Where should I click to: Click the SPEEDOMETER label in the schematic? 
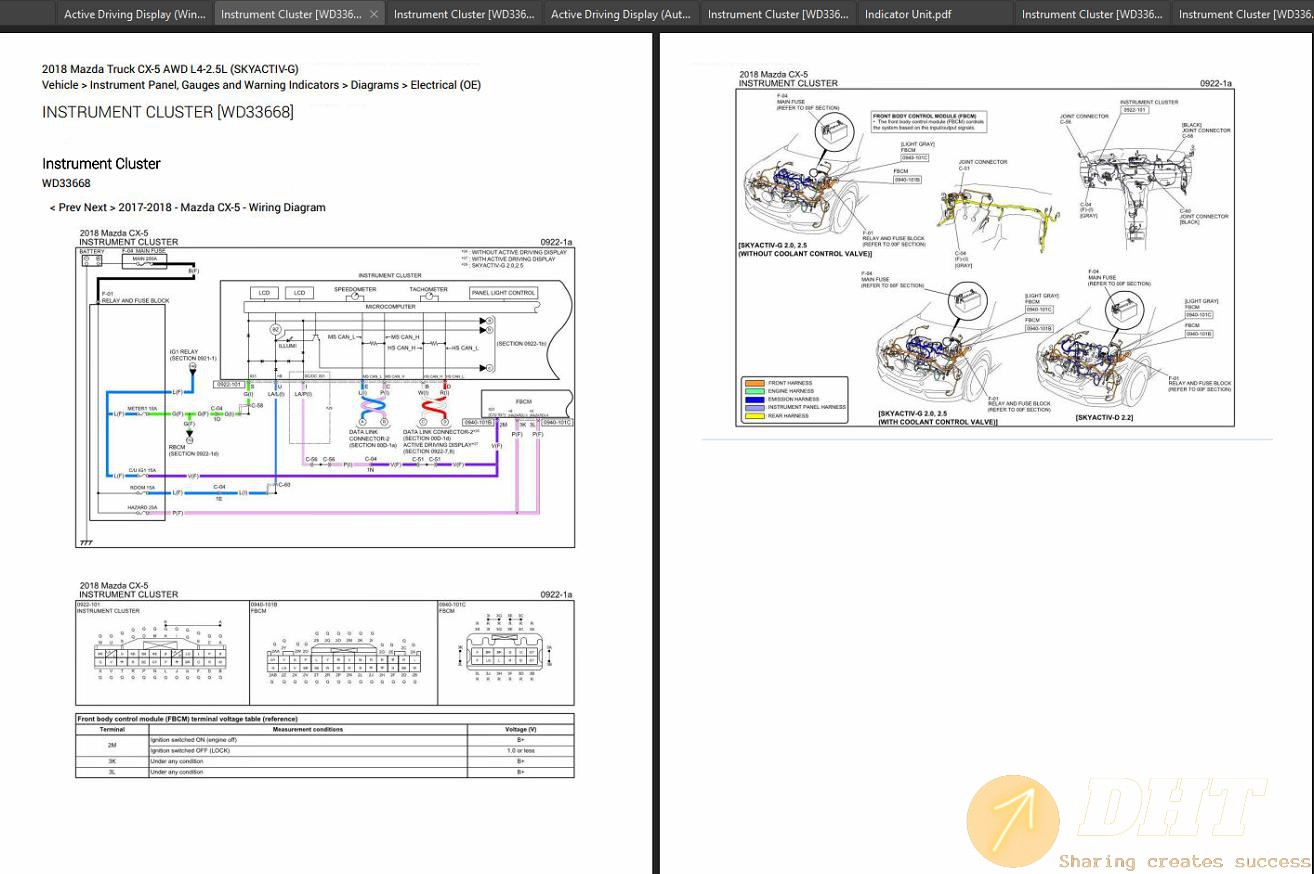354,289
